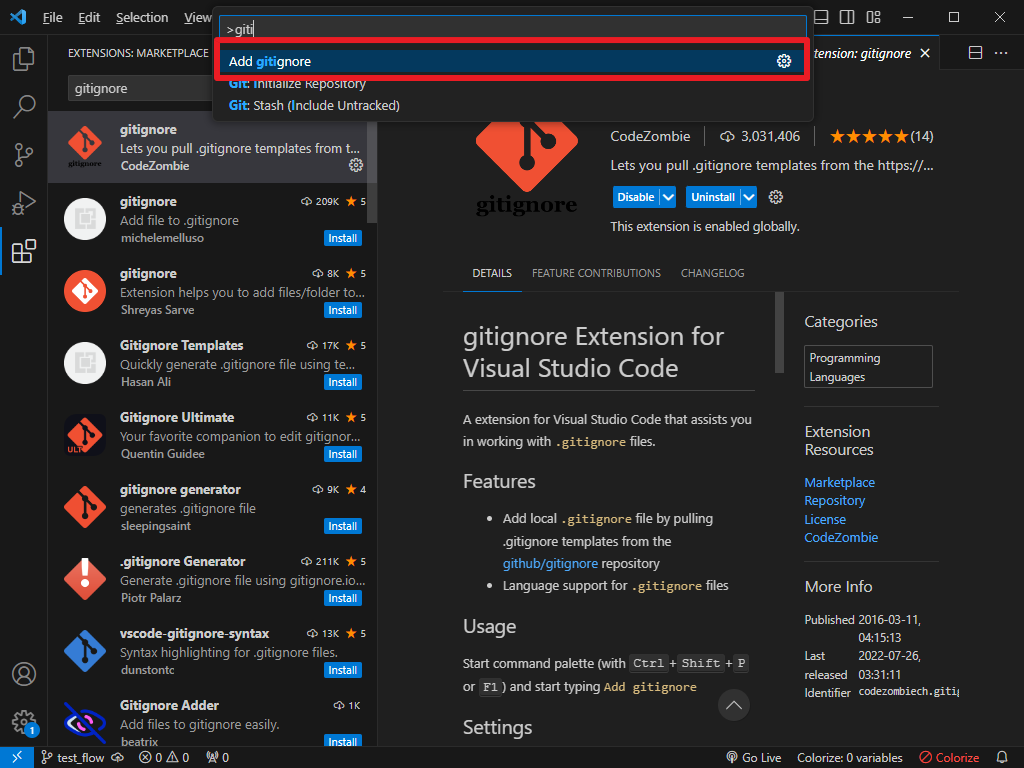Install gitignore generator by sleepingsaint

coord(343,526)
